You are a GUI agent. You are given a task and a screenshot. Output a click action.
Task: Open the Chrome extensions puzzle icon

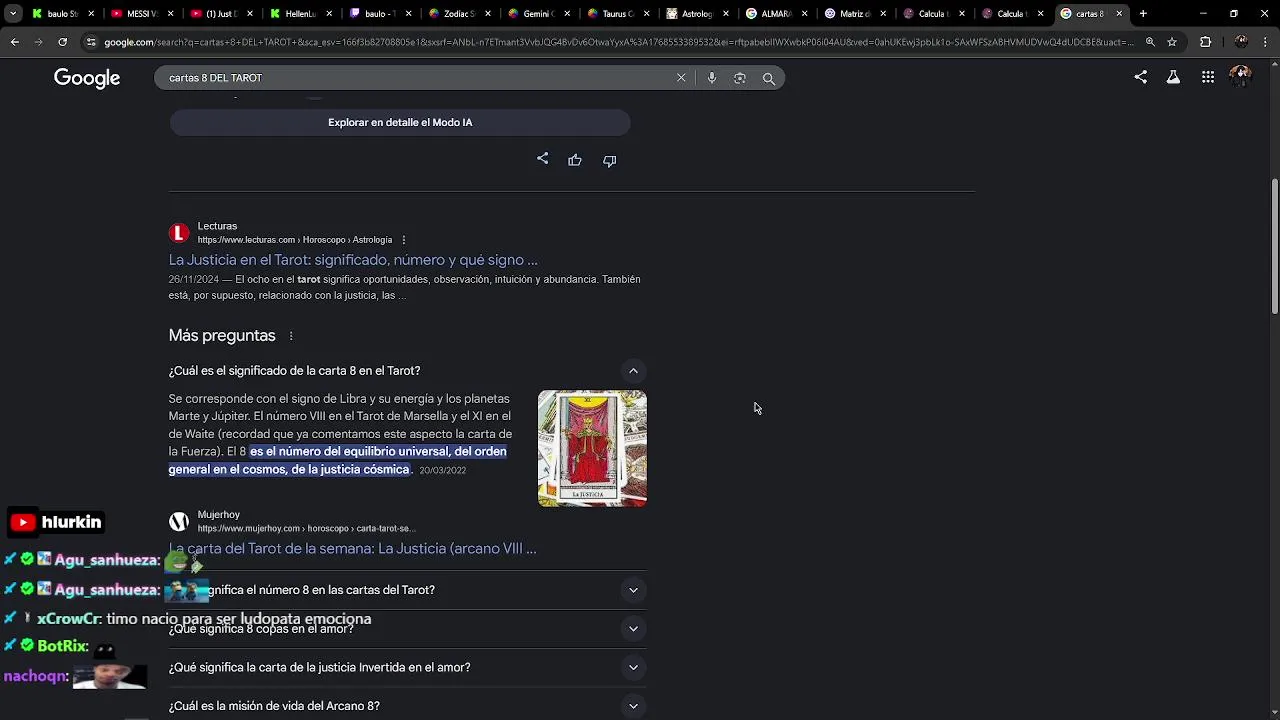1205,42
